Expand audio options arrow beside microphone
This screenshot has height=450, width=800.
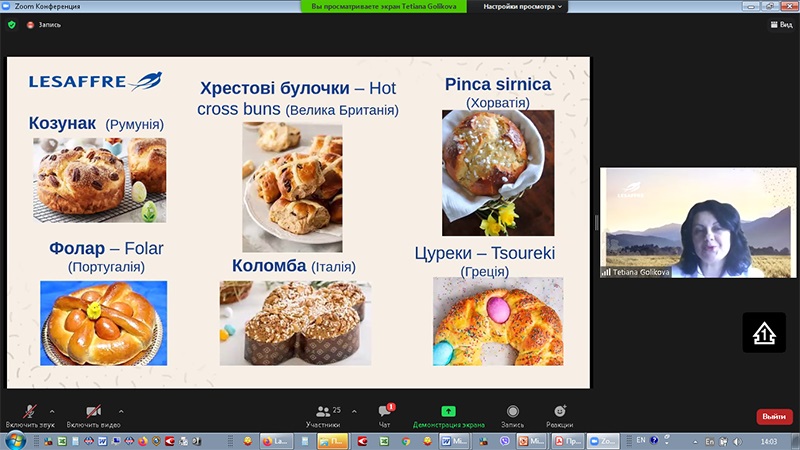(52, 410)
